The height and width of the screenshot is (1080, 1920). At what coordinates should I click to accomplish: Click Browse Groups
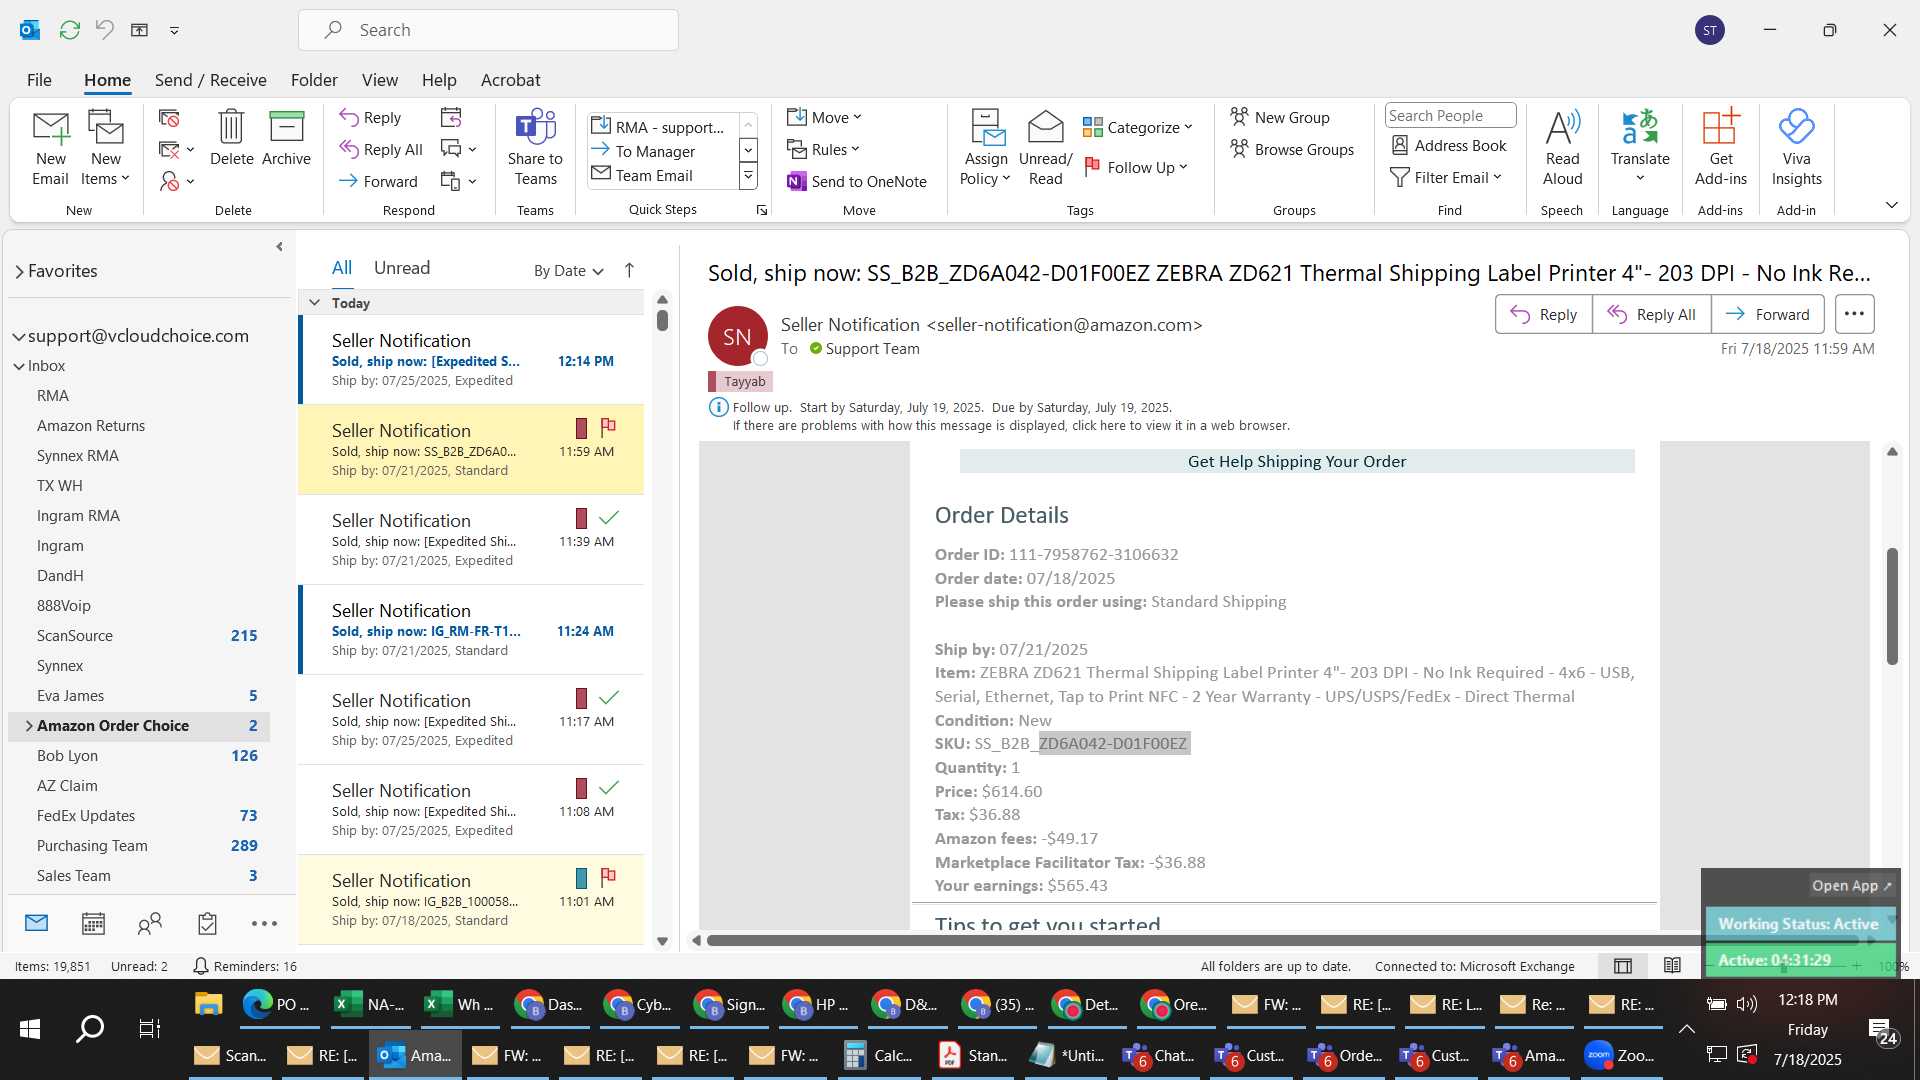tap(1292, 149)
